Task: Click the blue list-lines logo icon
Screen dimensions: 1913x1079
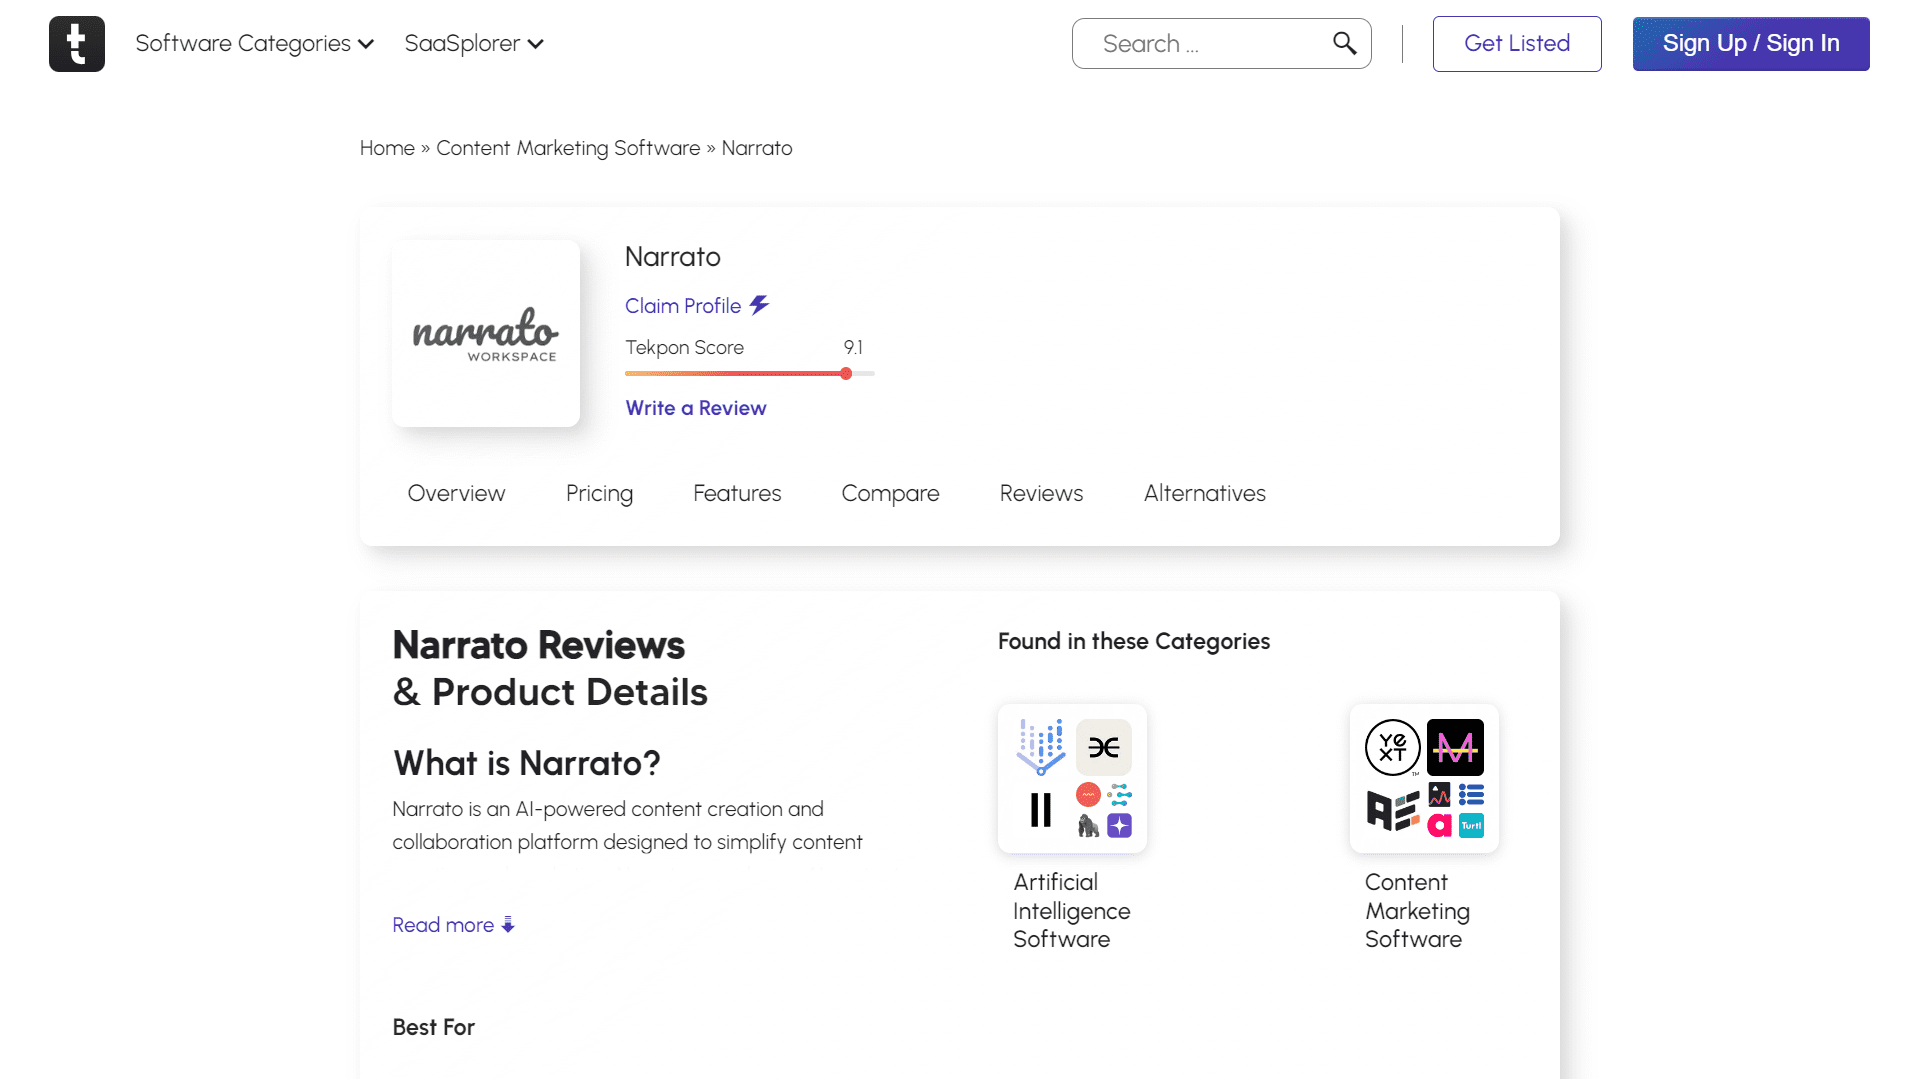Action: (x=1471, y=795)
